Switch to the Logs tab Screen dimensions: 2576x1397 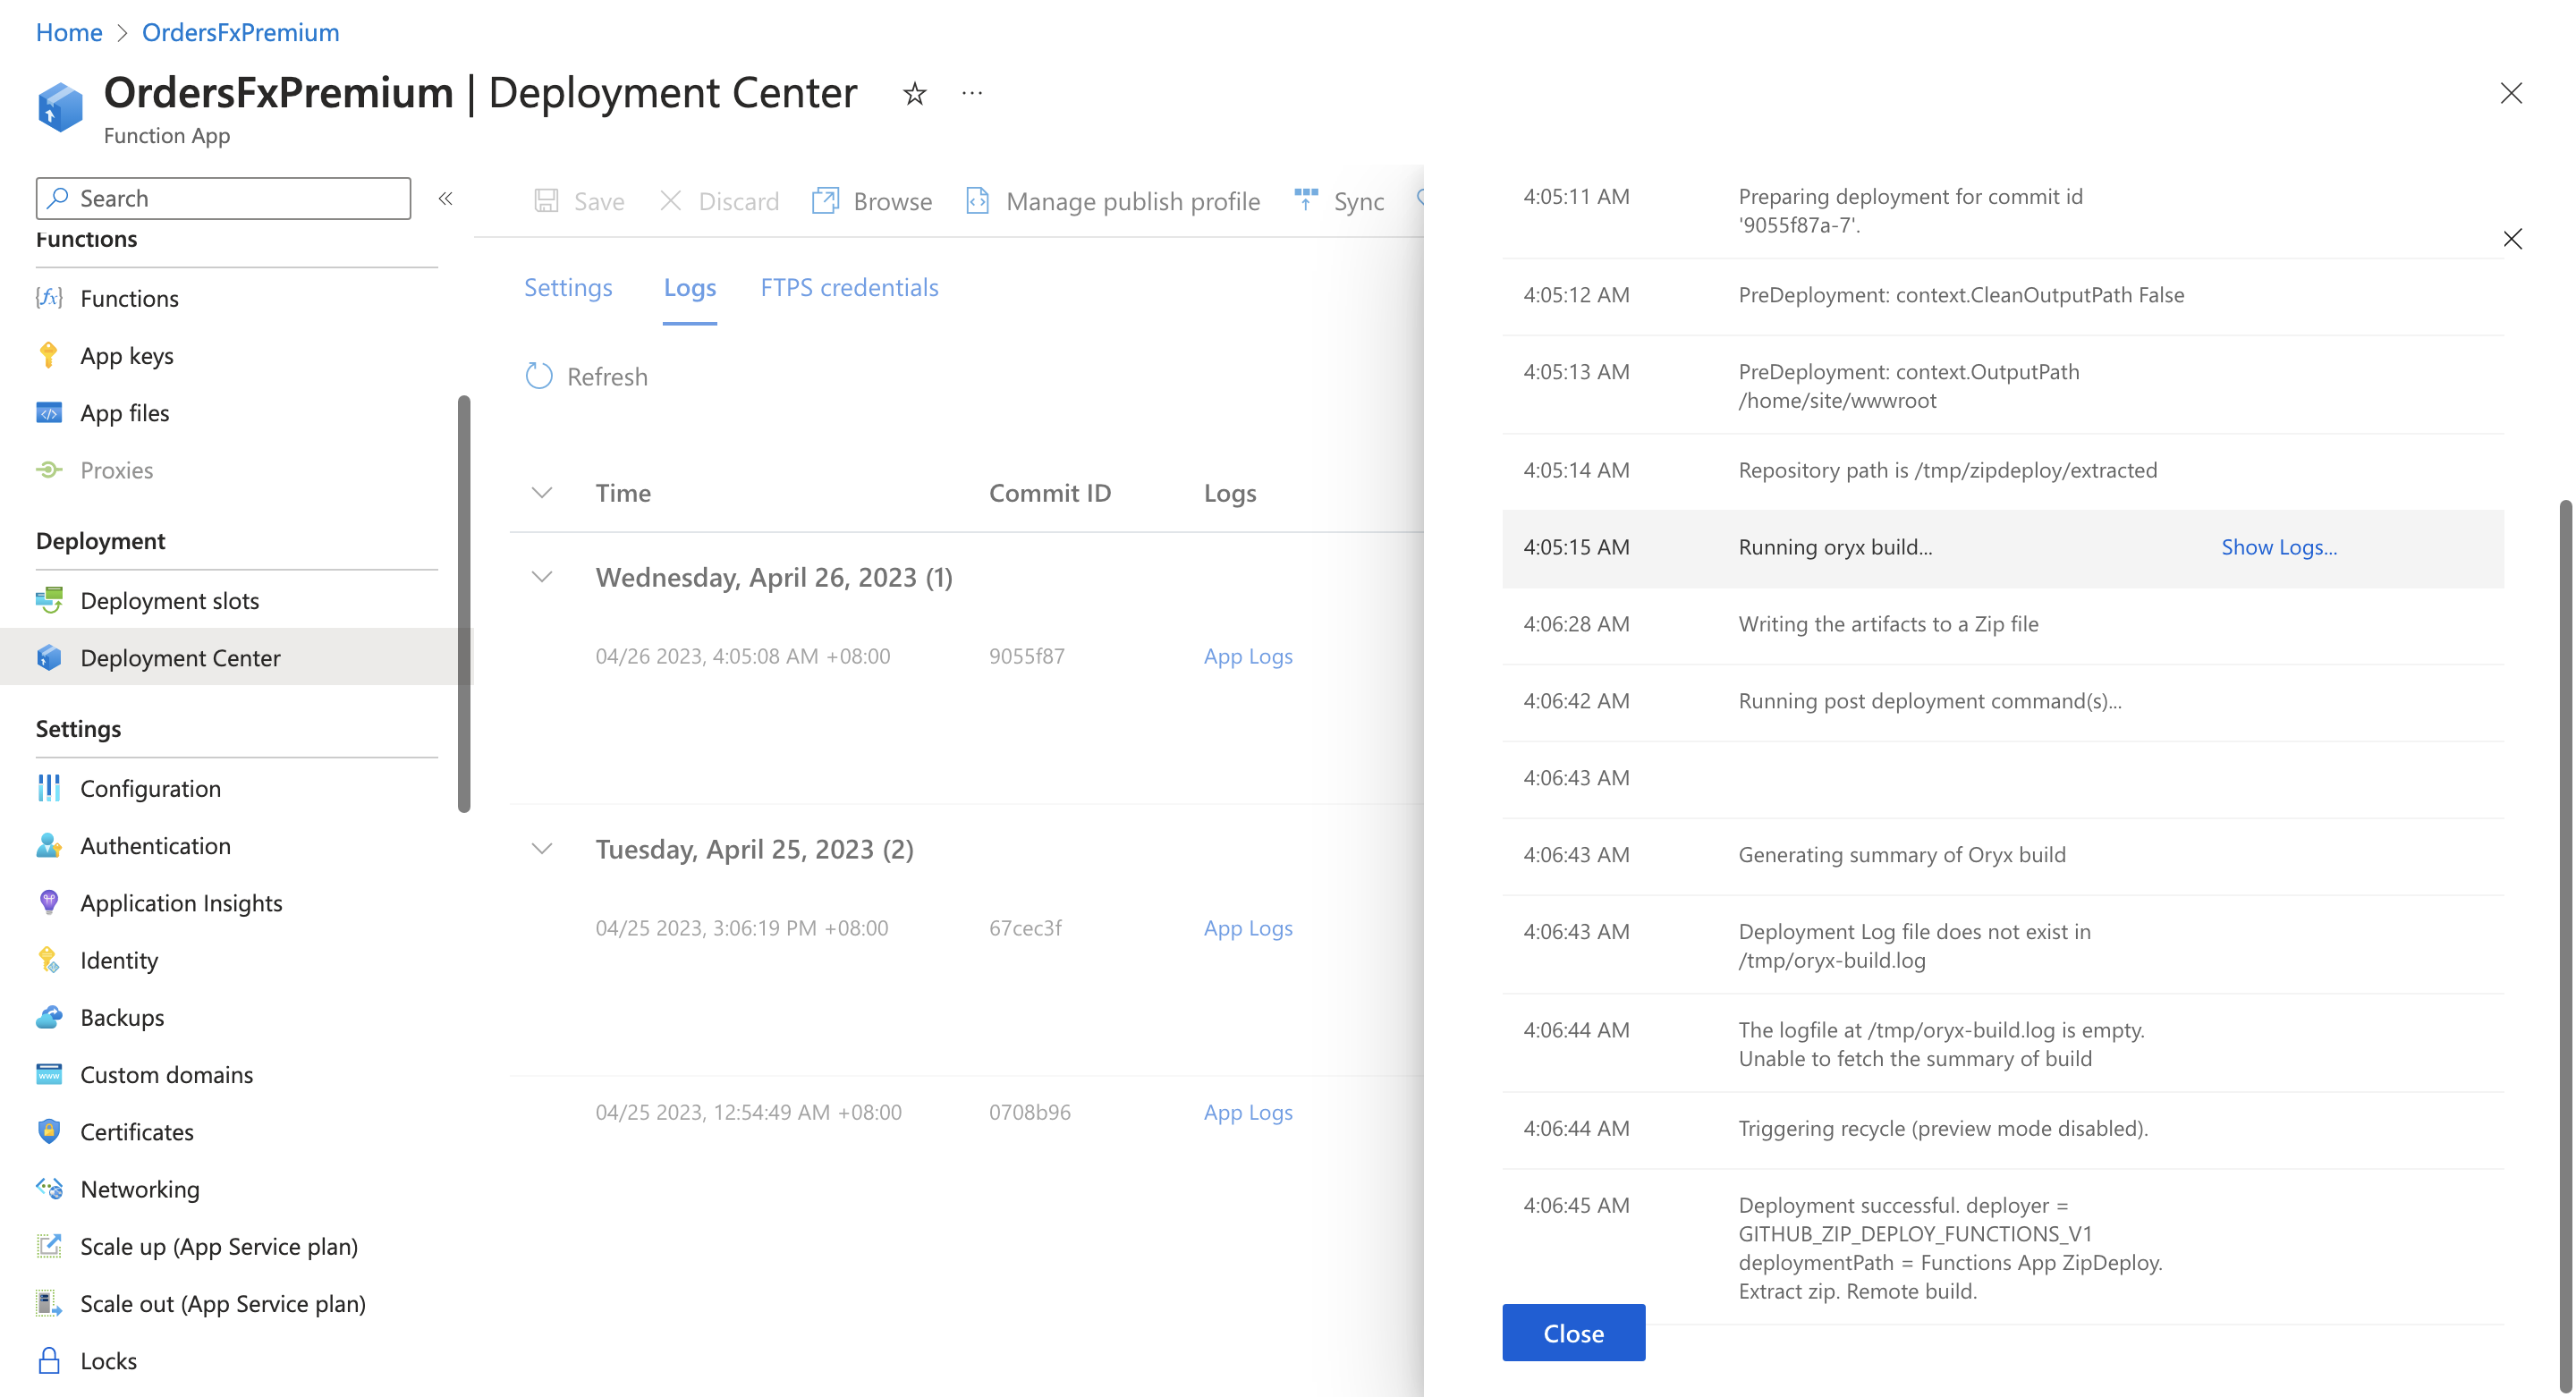[x=690, y=287]
